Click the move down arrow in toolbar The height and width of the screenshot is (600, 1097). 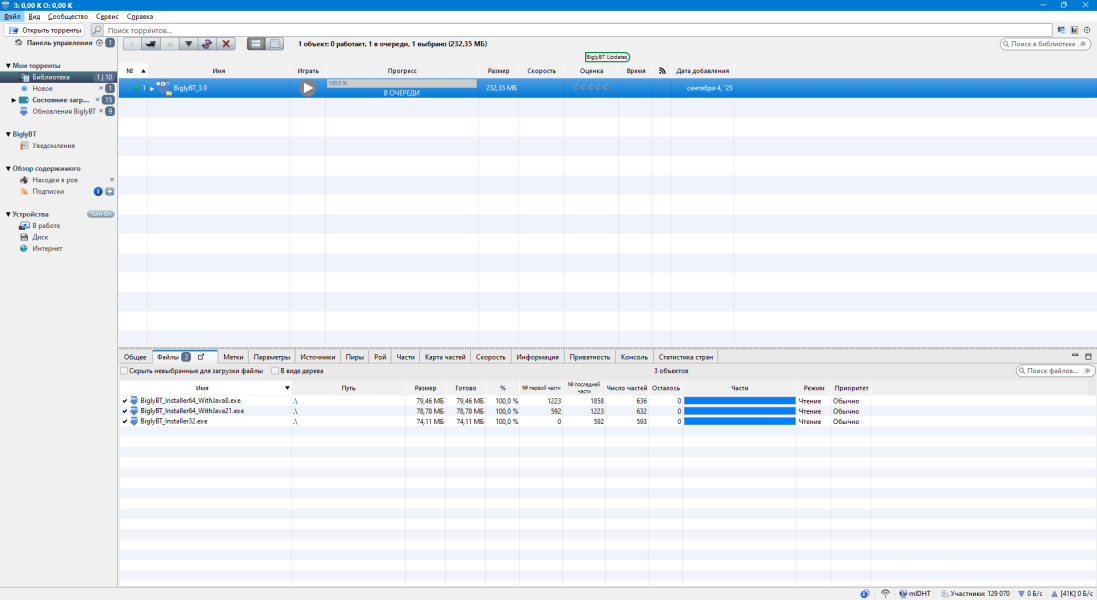coord(187,44)
